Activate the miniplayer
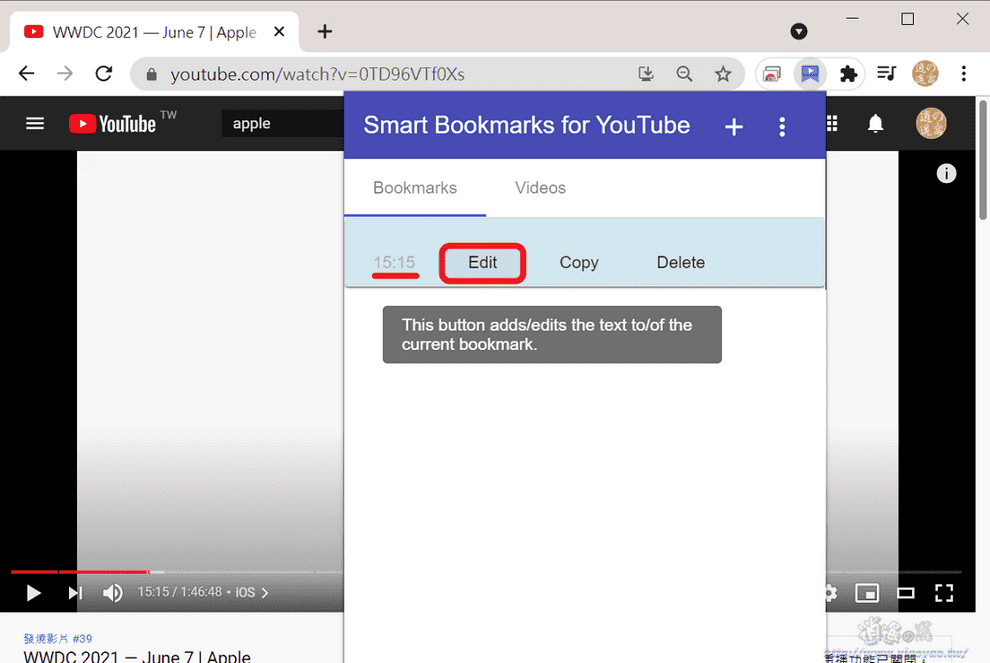The image size is (990, 663). coord(867,593)
